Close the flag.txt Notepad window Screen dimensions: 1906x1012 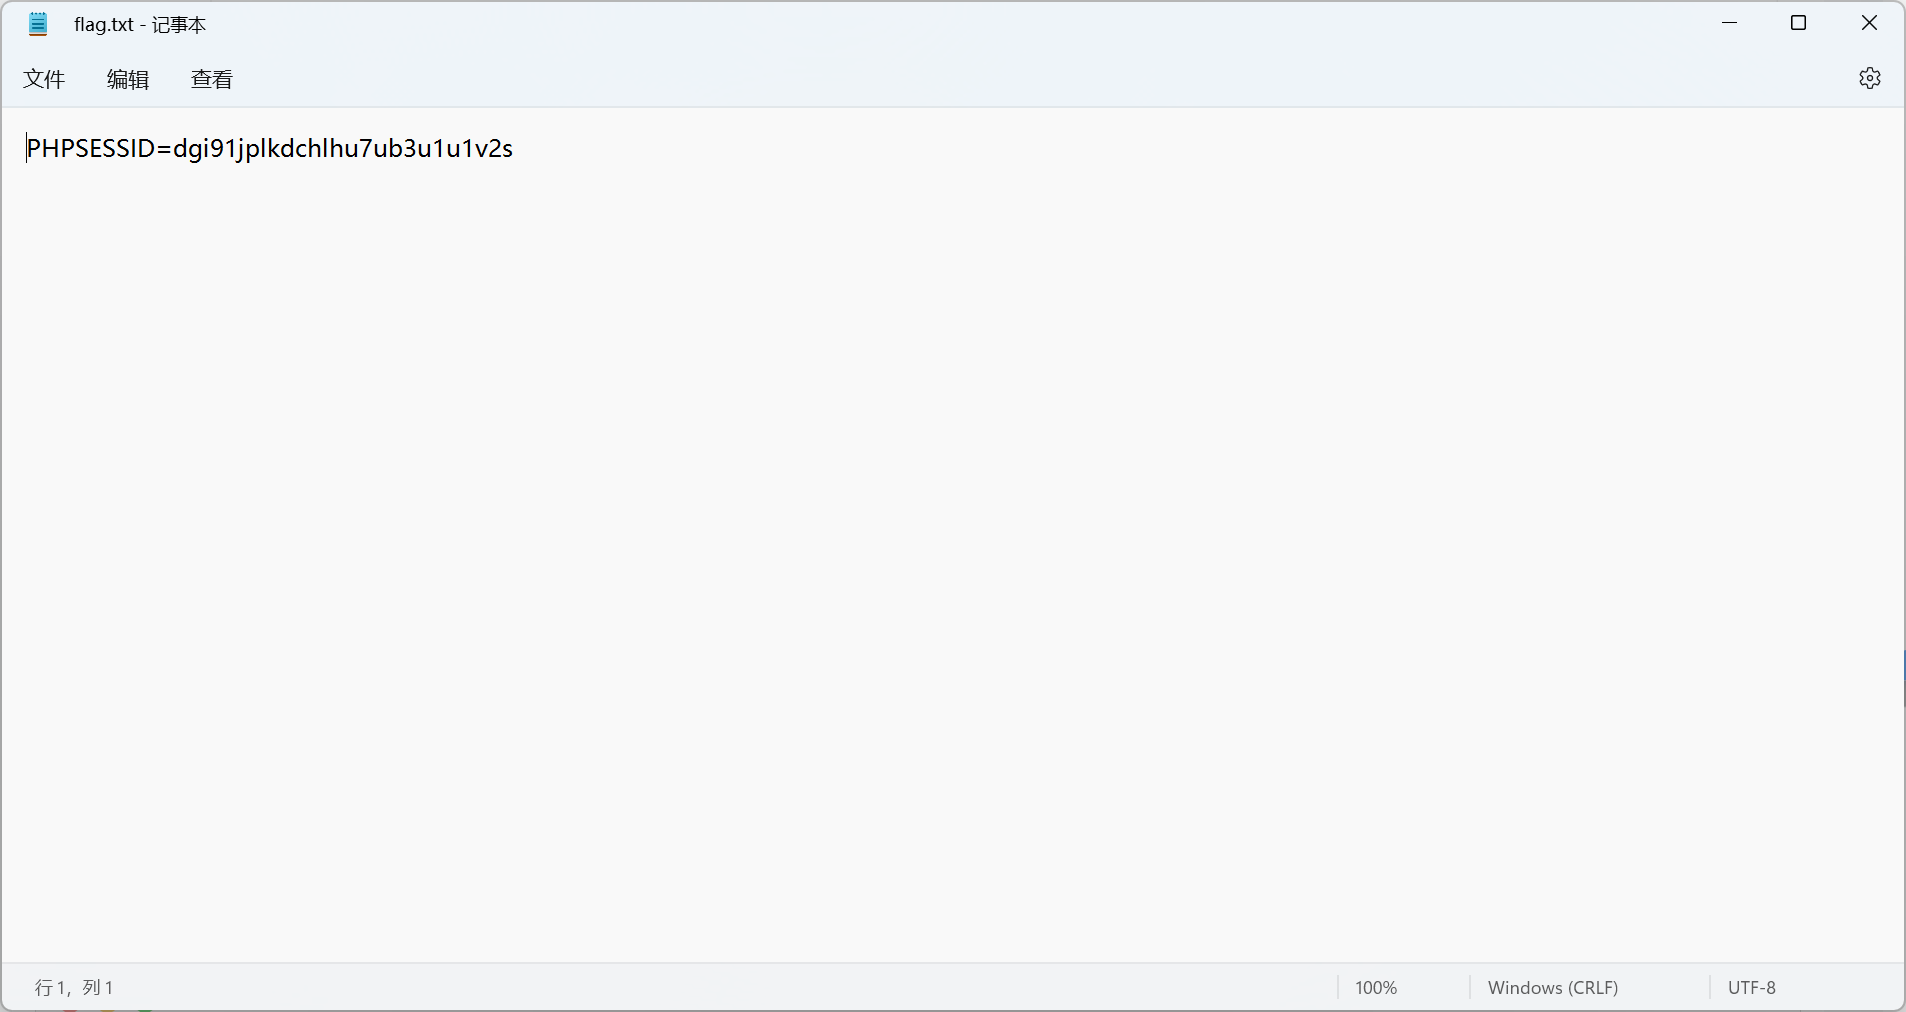pyautogui.click(x=1868, y=23)
